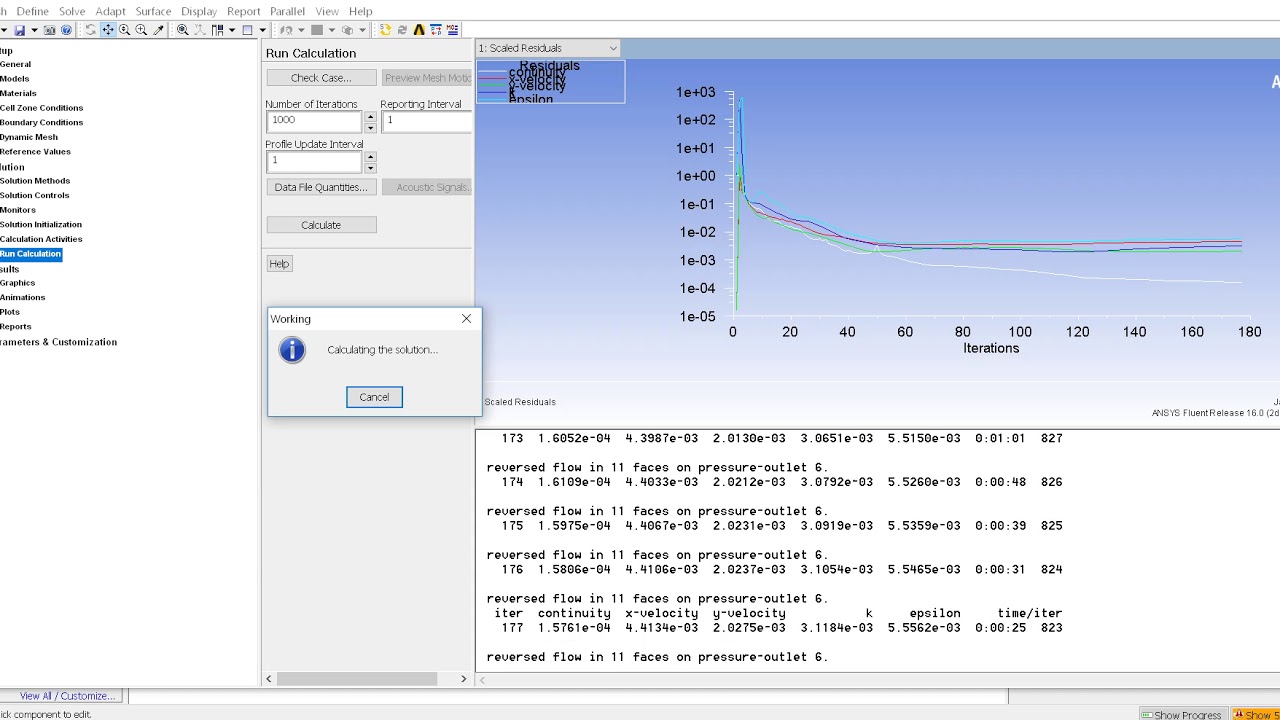Viewport: 1280px width, 720px height.
Task: Select General in the navigation tree
Action: click(15, 64)
